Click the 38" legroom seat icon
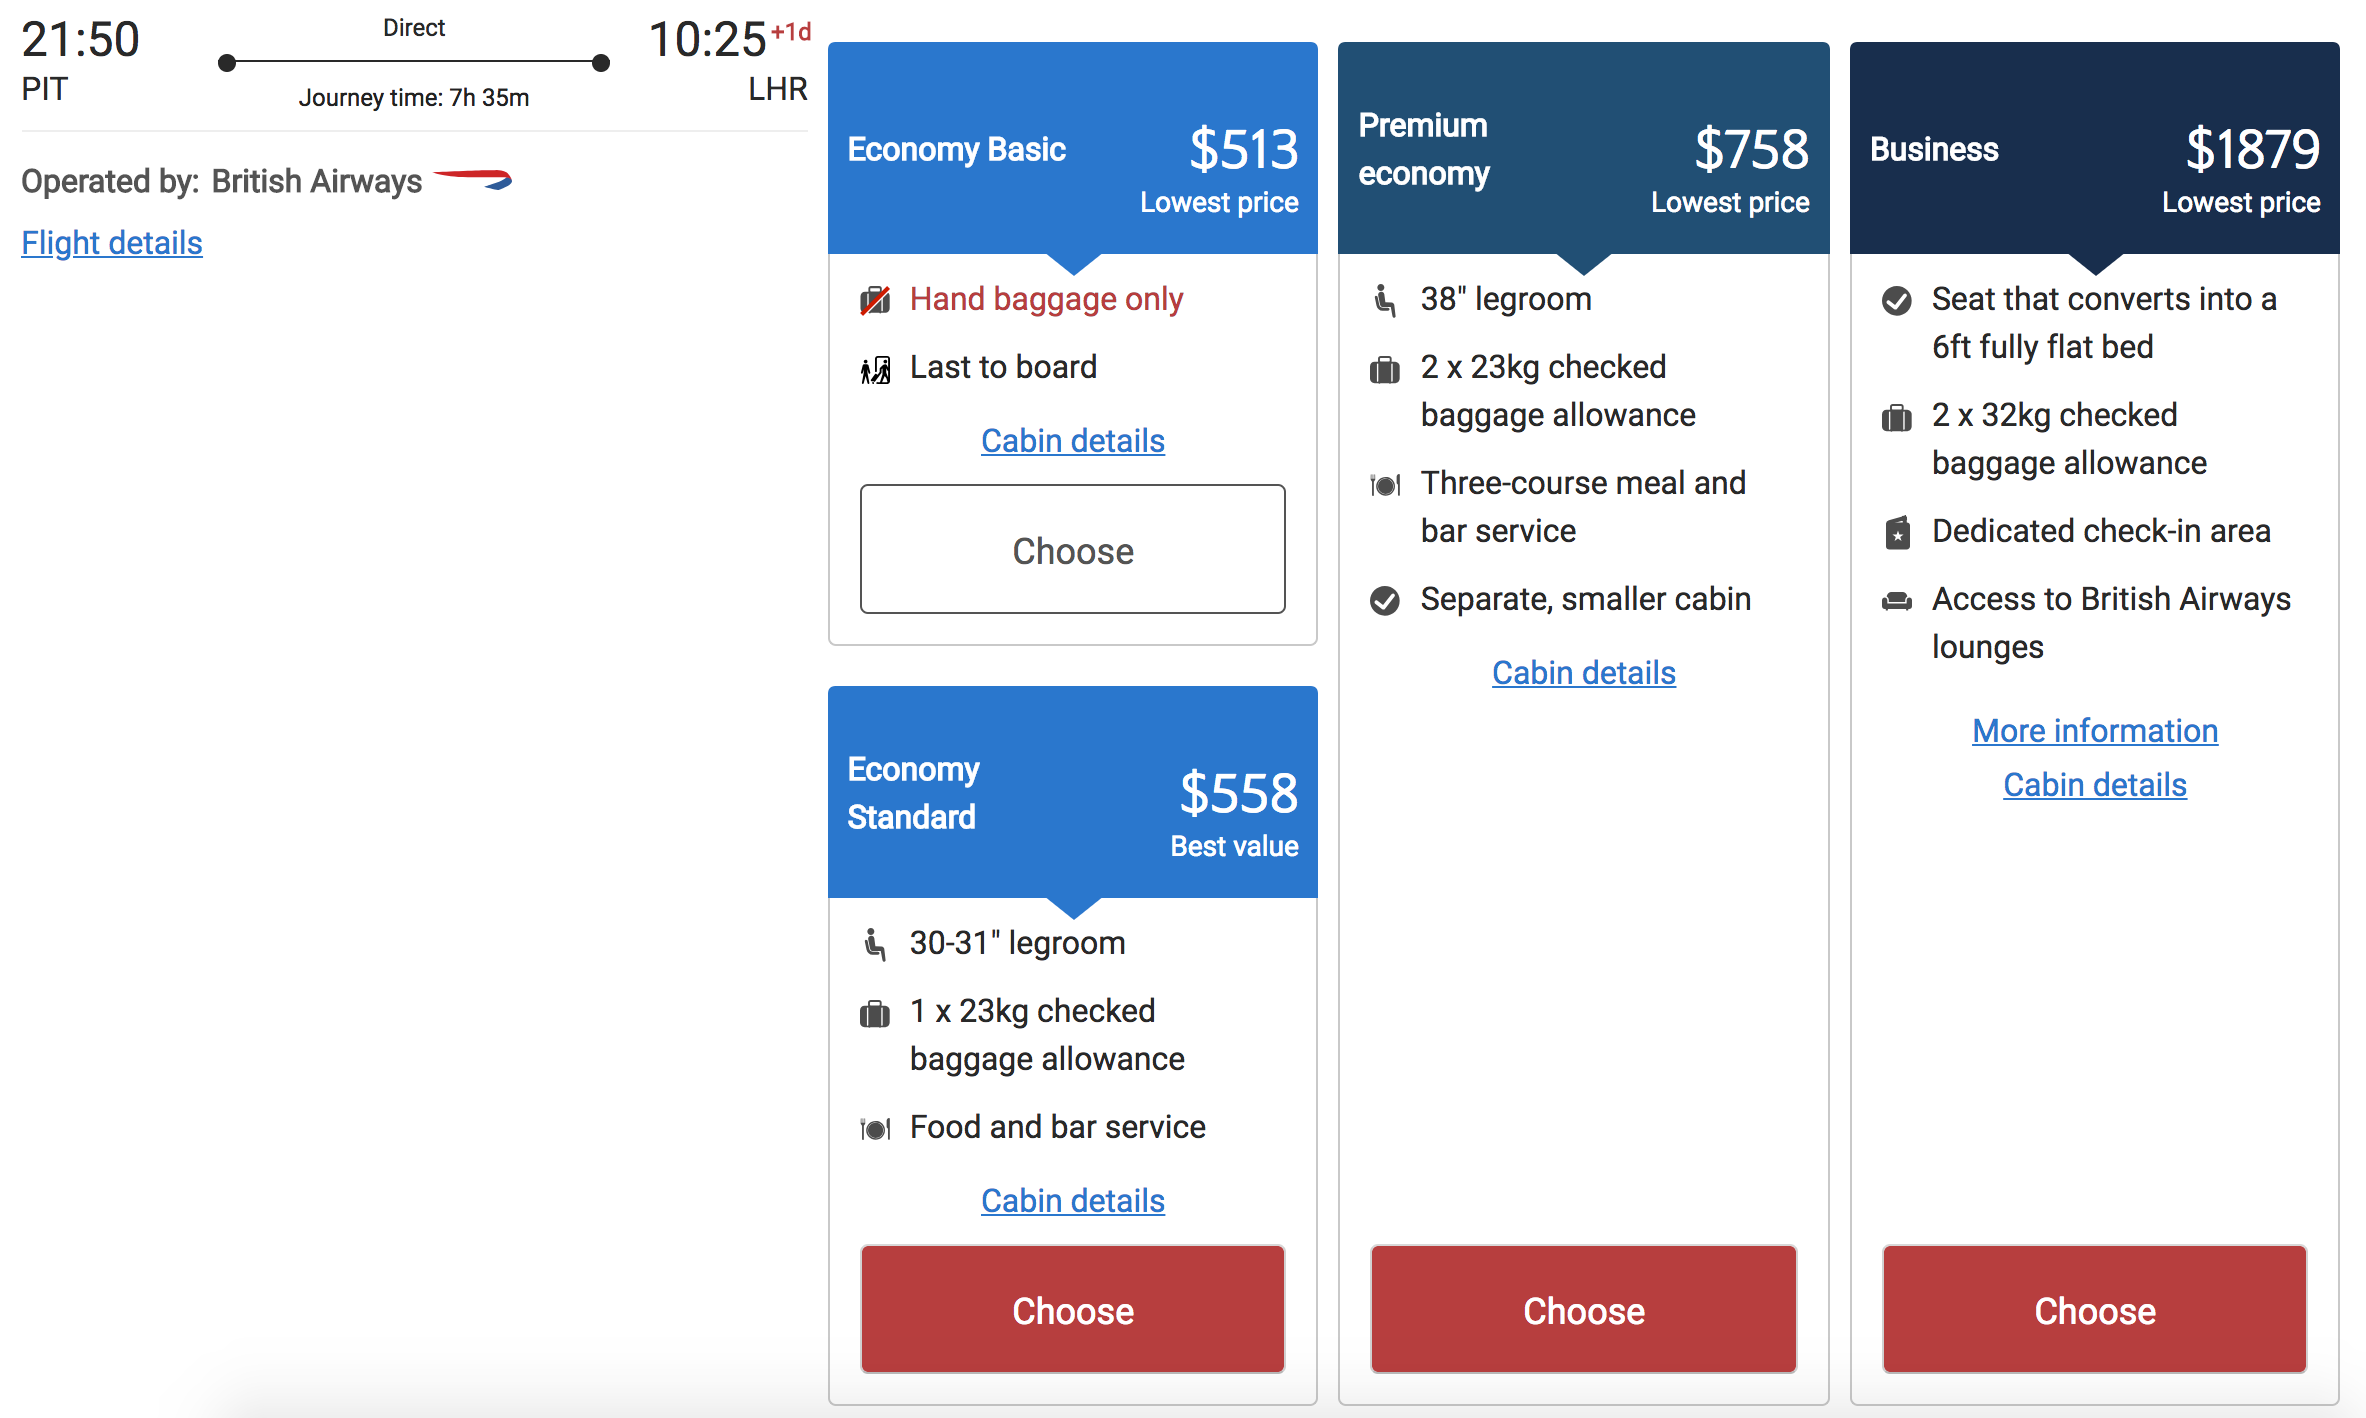 (1385, 300)
